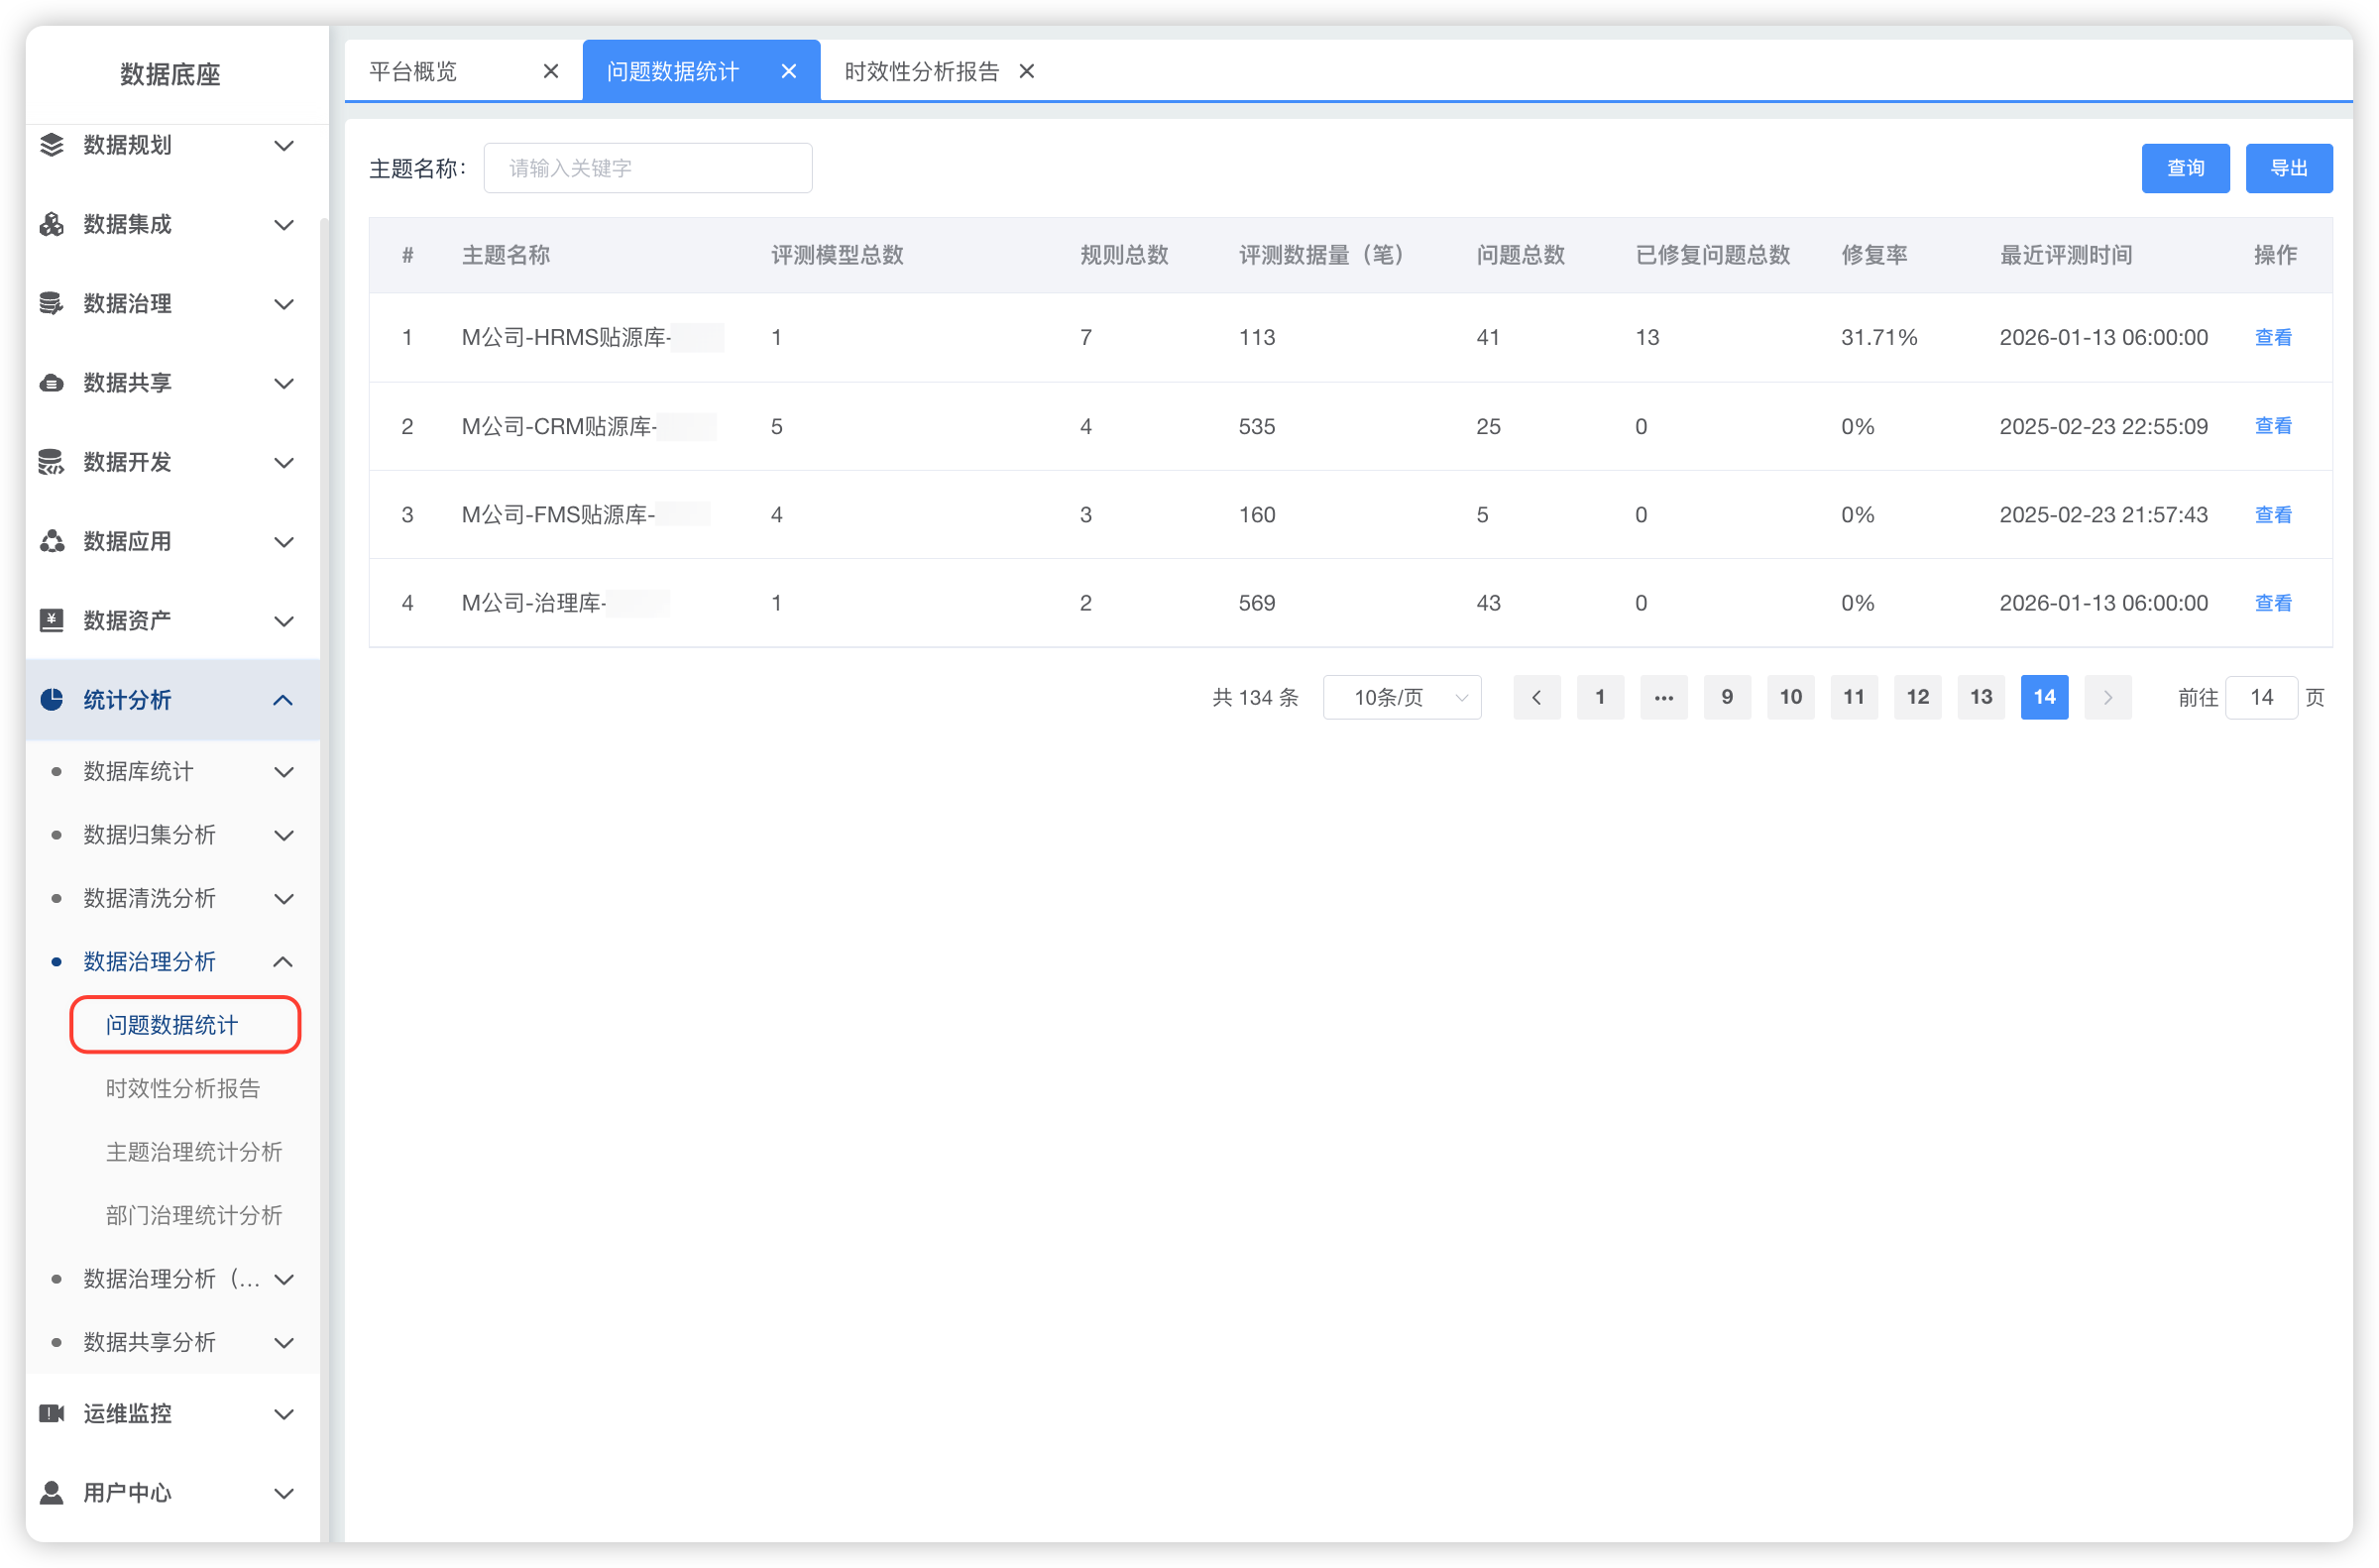Click the 查询 button
Image resolution: width=2379 pixels, height=1568 pixels.
tap(2184, 168)
